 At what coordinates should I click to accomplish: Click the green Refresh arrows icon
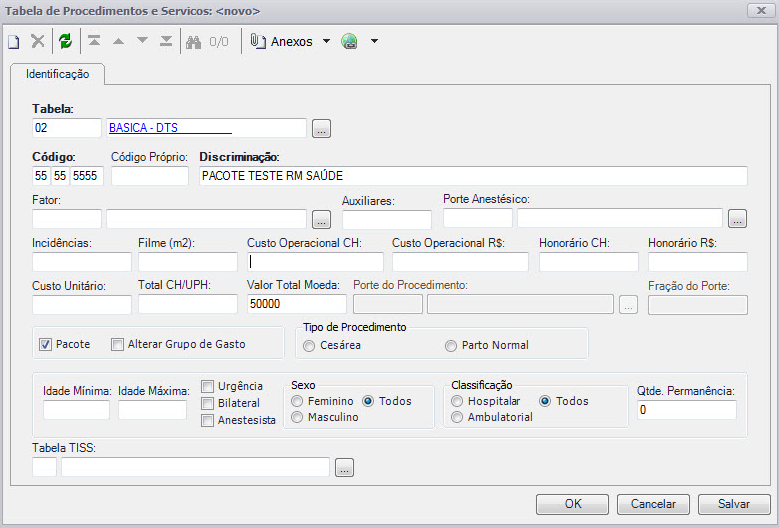[x=66, y=41]
